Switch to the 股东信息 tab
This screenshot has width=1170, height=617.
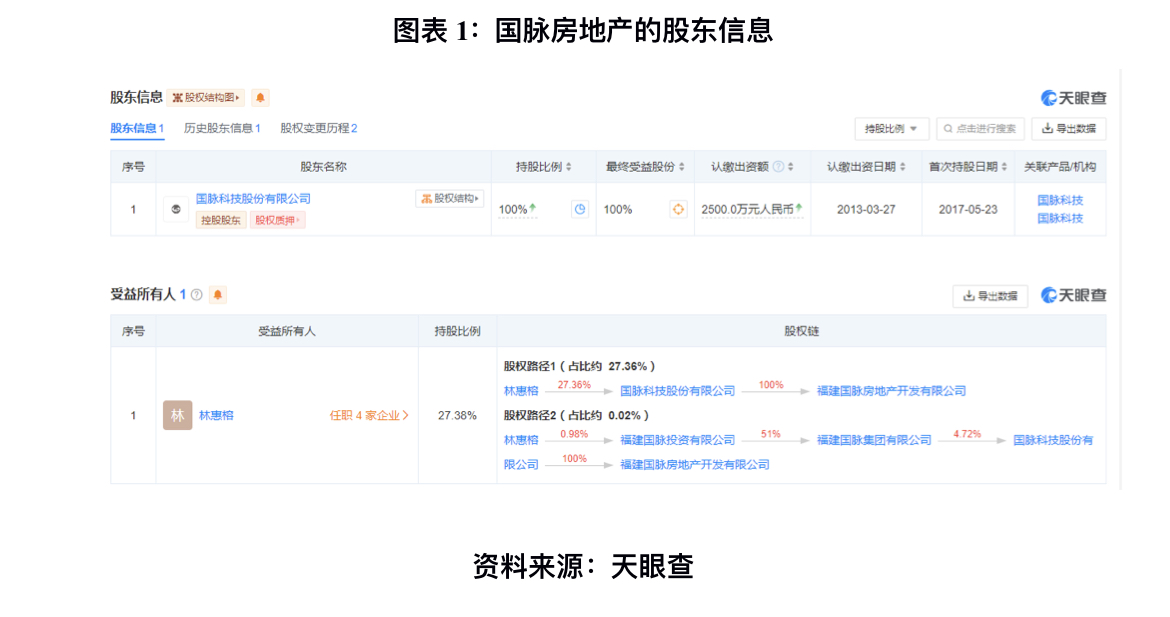pyautogui.click(x=137, y=128)
